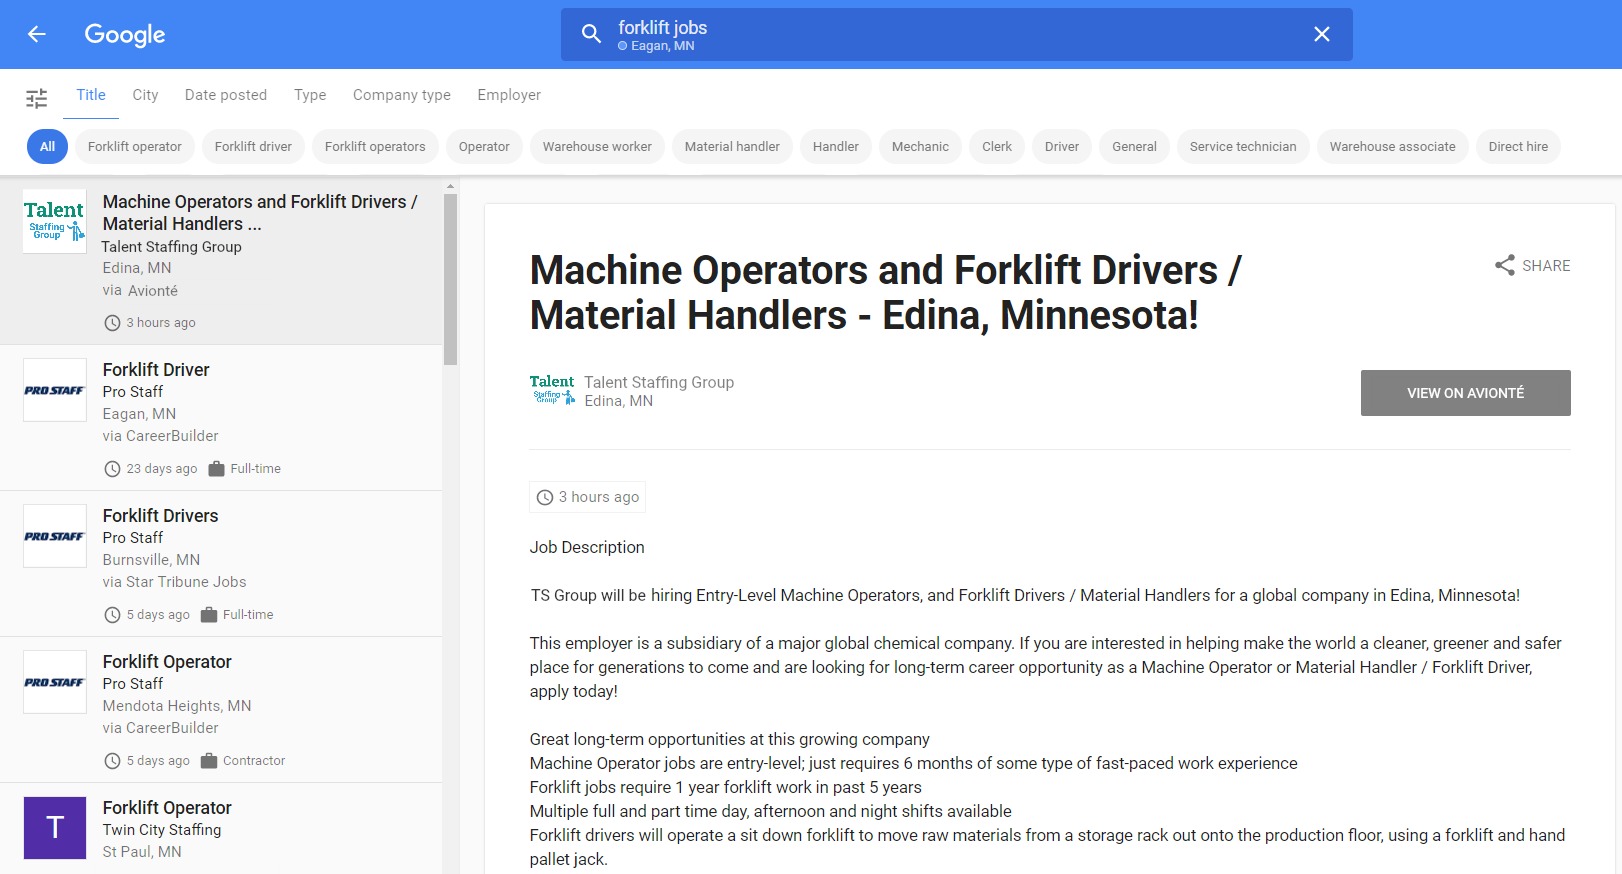Switch to the Type filter tab
This screenshot has width=1622, height=874.
(310, 95)
